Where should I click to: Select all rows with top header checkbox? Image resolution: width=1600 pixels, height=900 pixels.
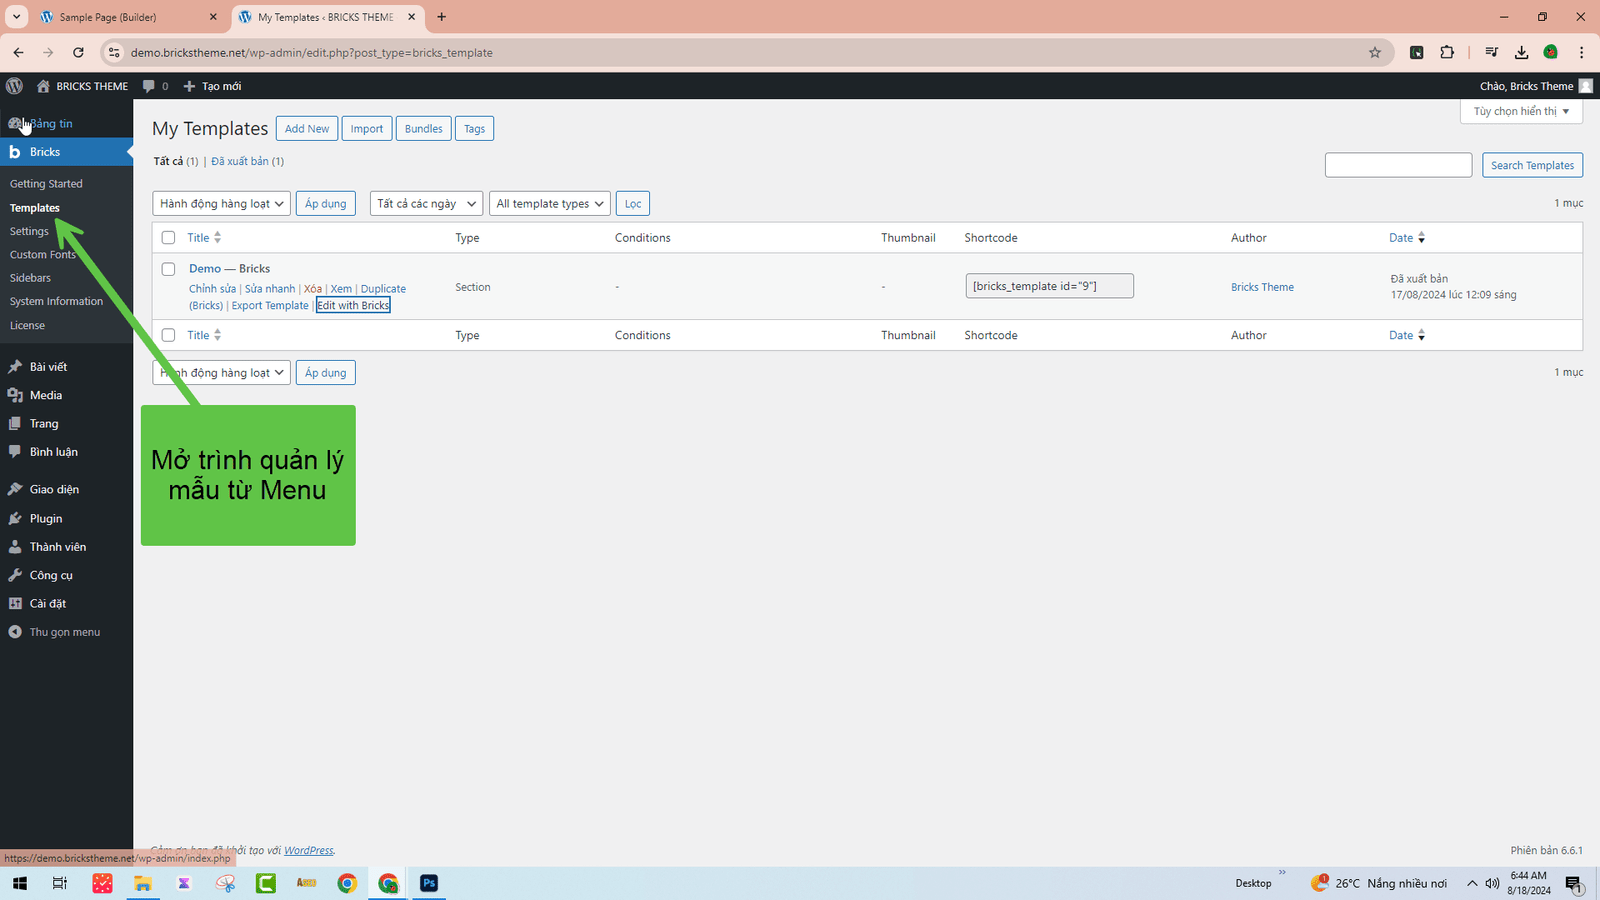(168, 238)
